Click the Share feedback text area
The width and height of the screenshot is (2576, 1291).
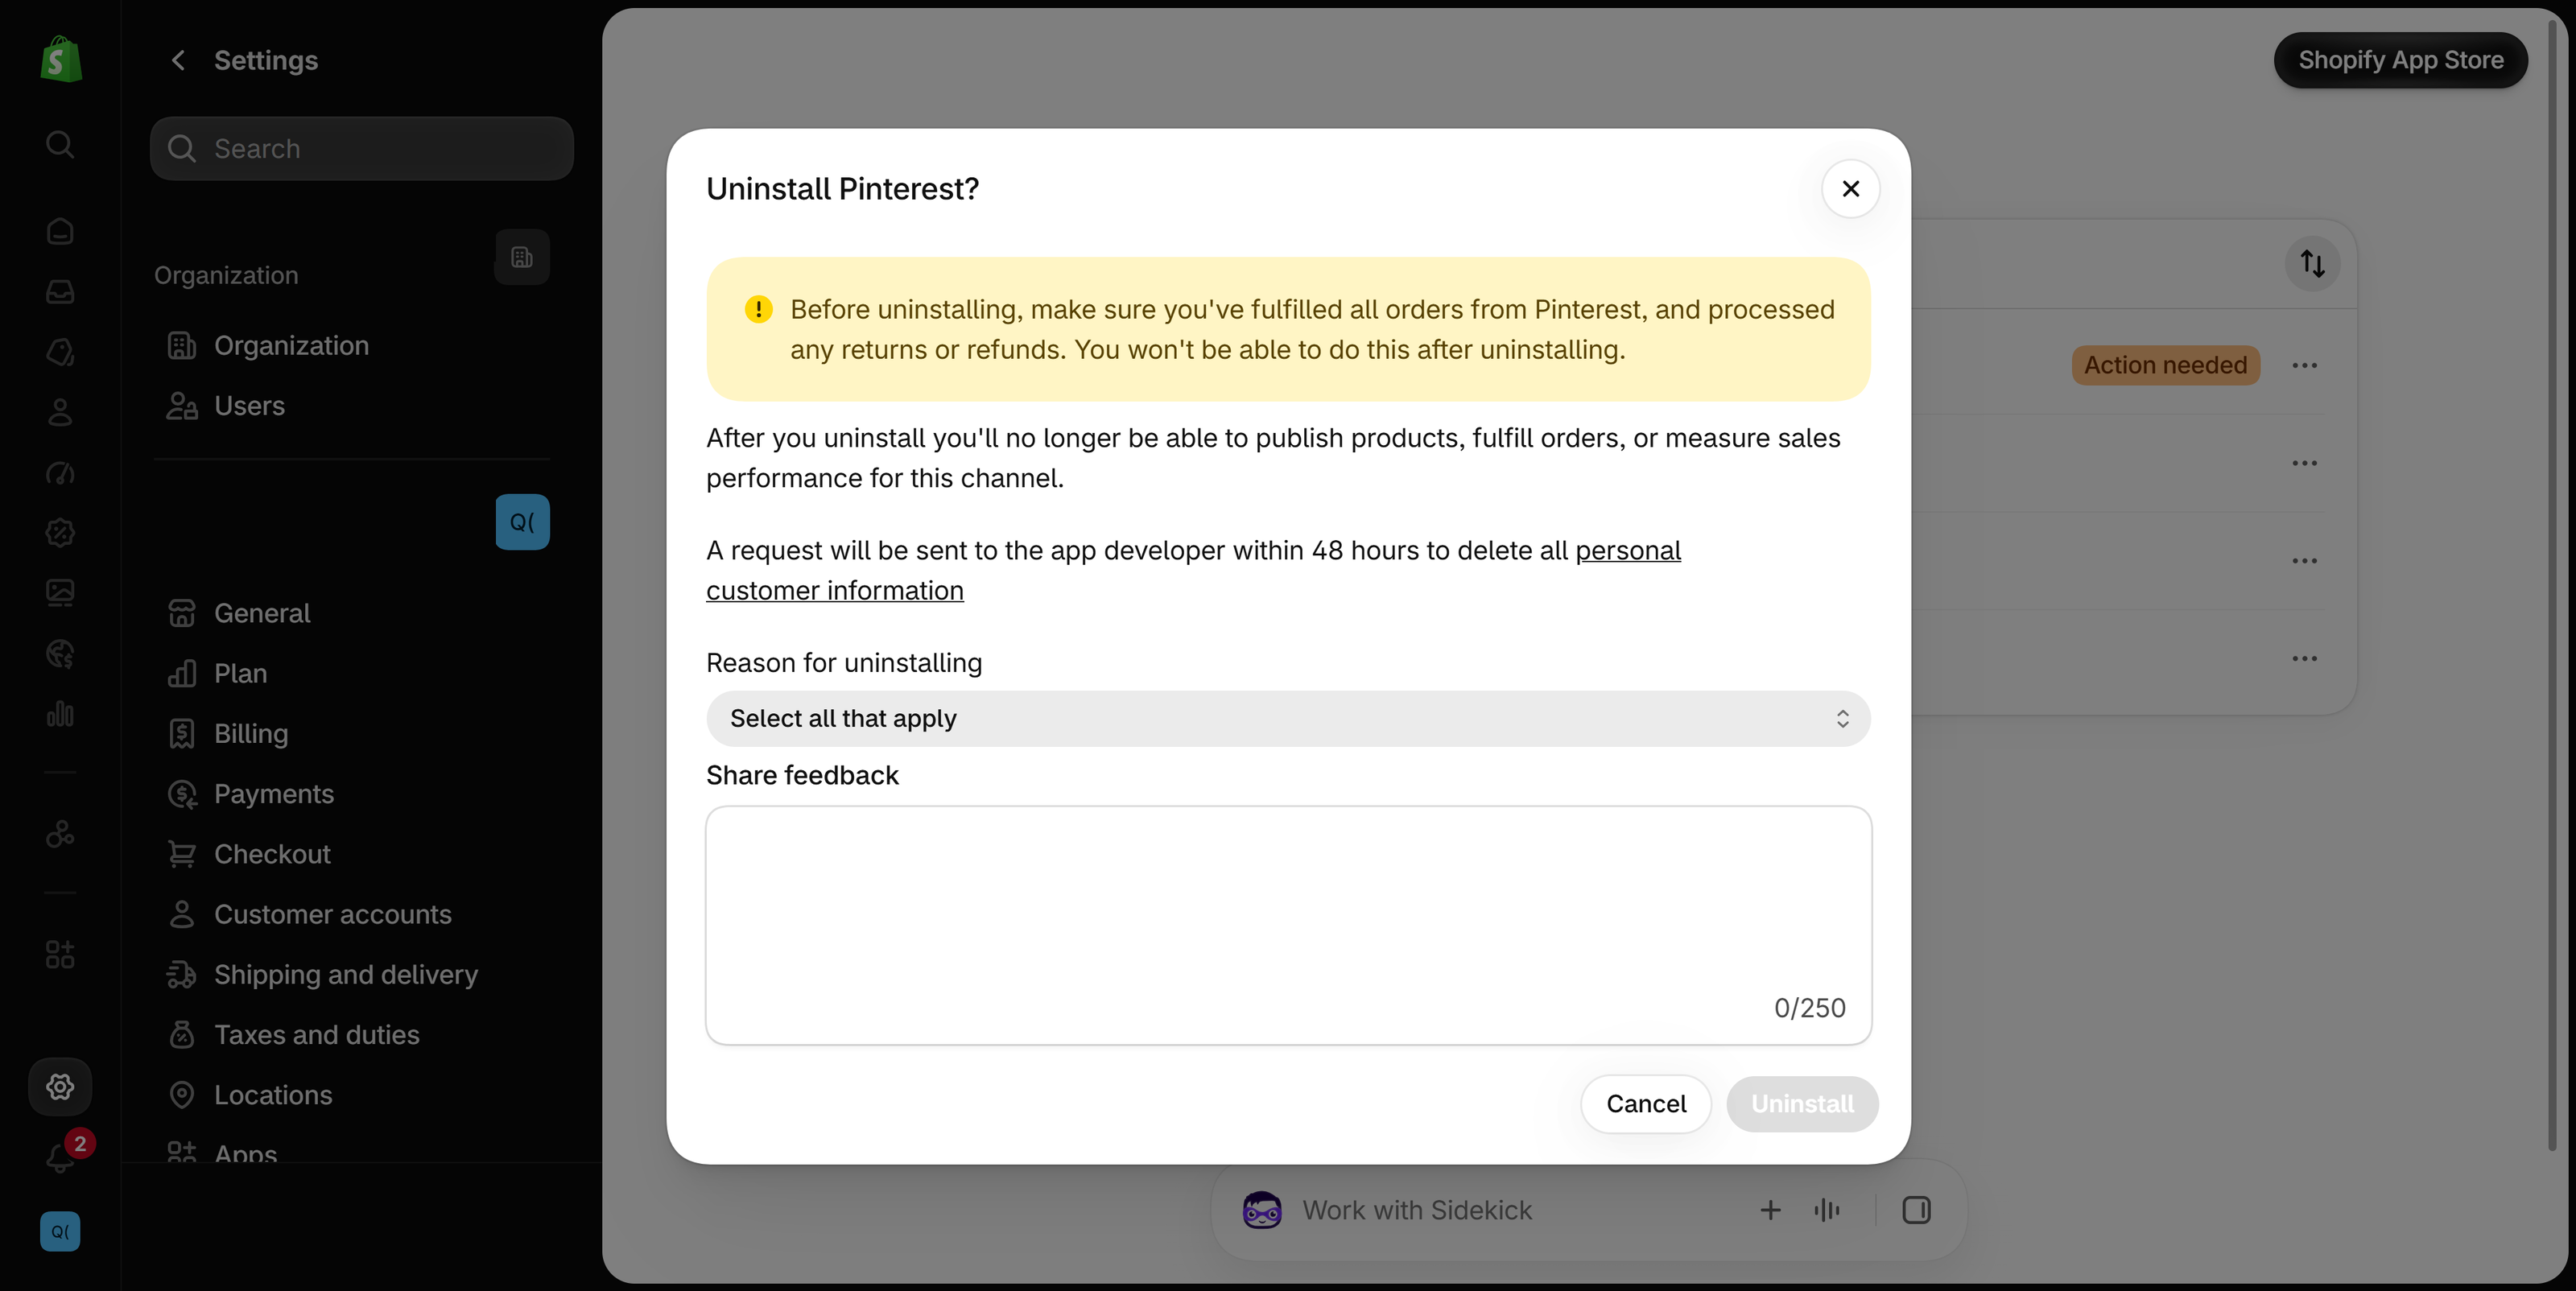[x=1288, y=925]
